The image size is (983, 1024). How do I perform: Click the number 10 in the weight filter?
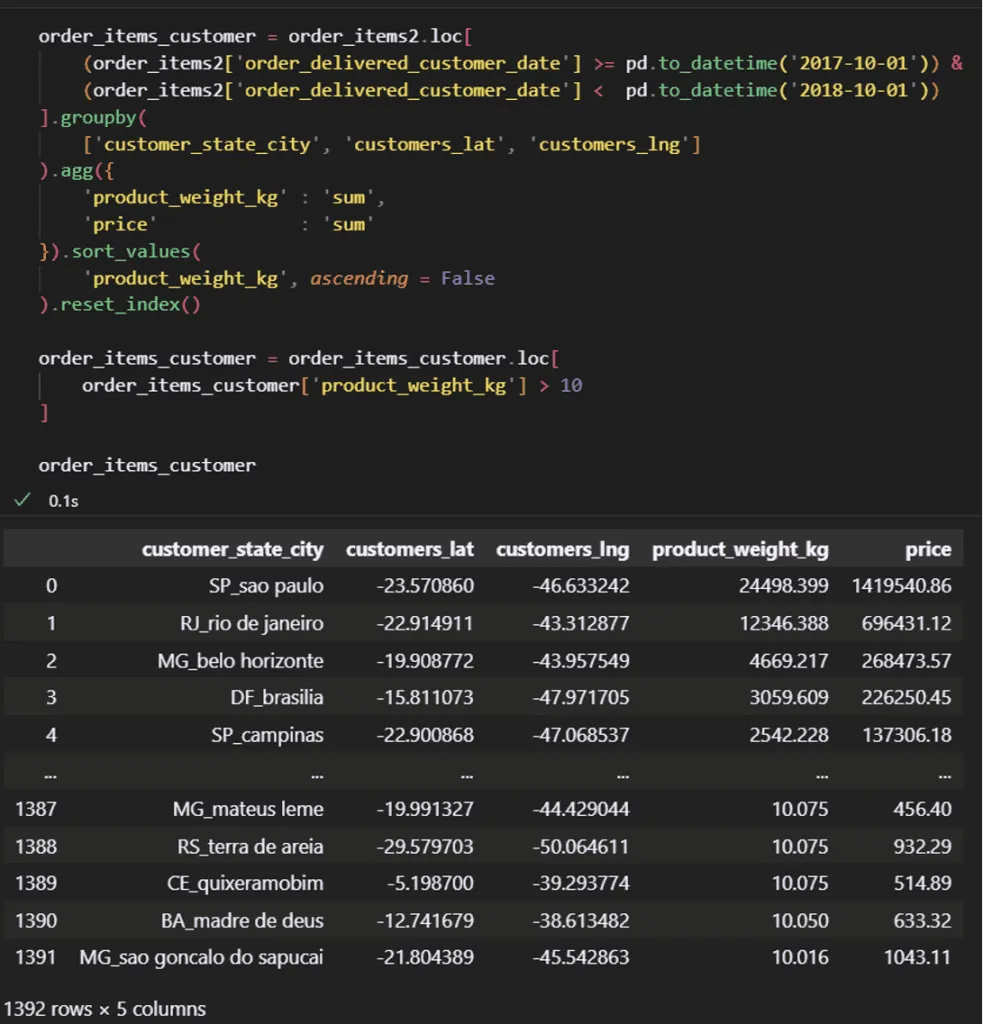(571, 385)
